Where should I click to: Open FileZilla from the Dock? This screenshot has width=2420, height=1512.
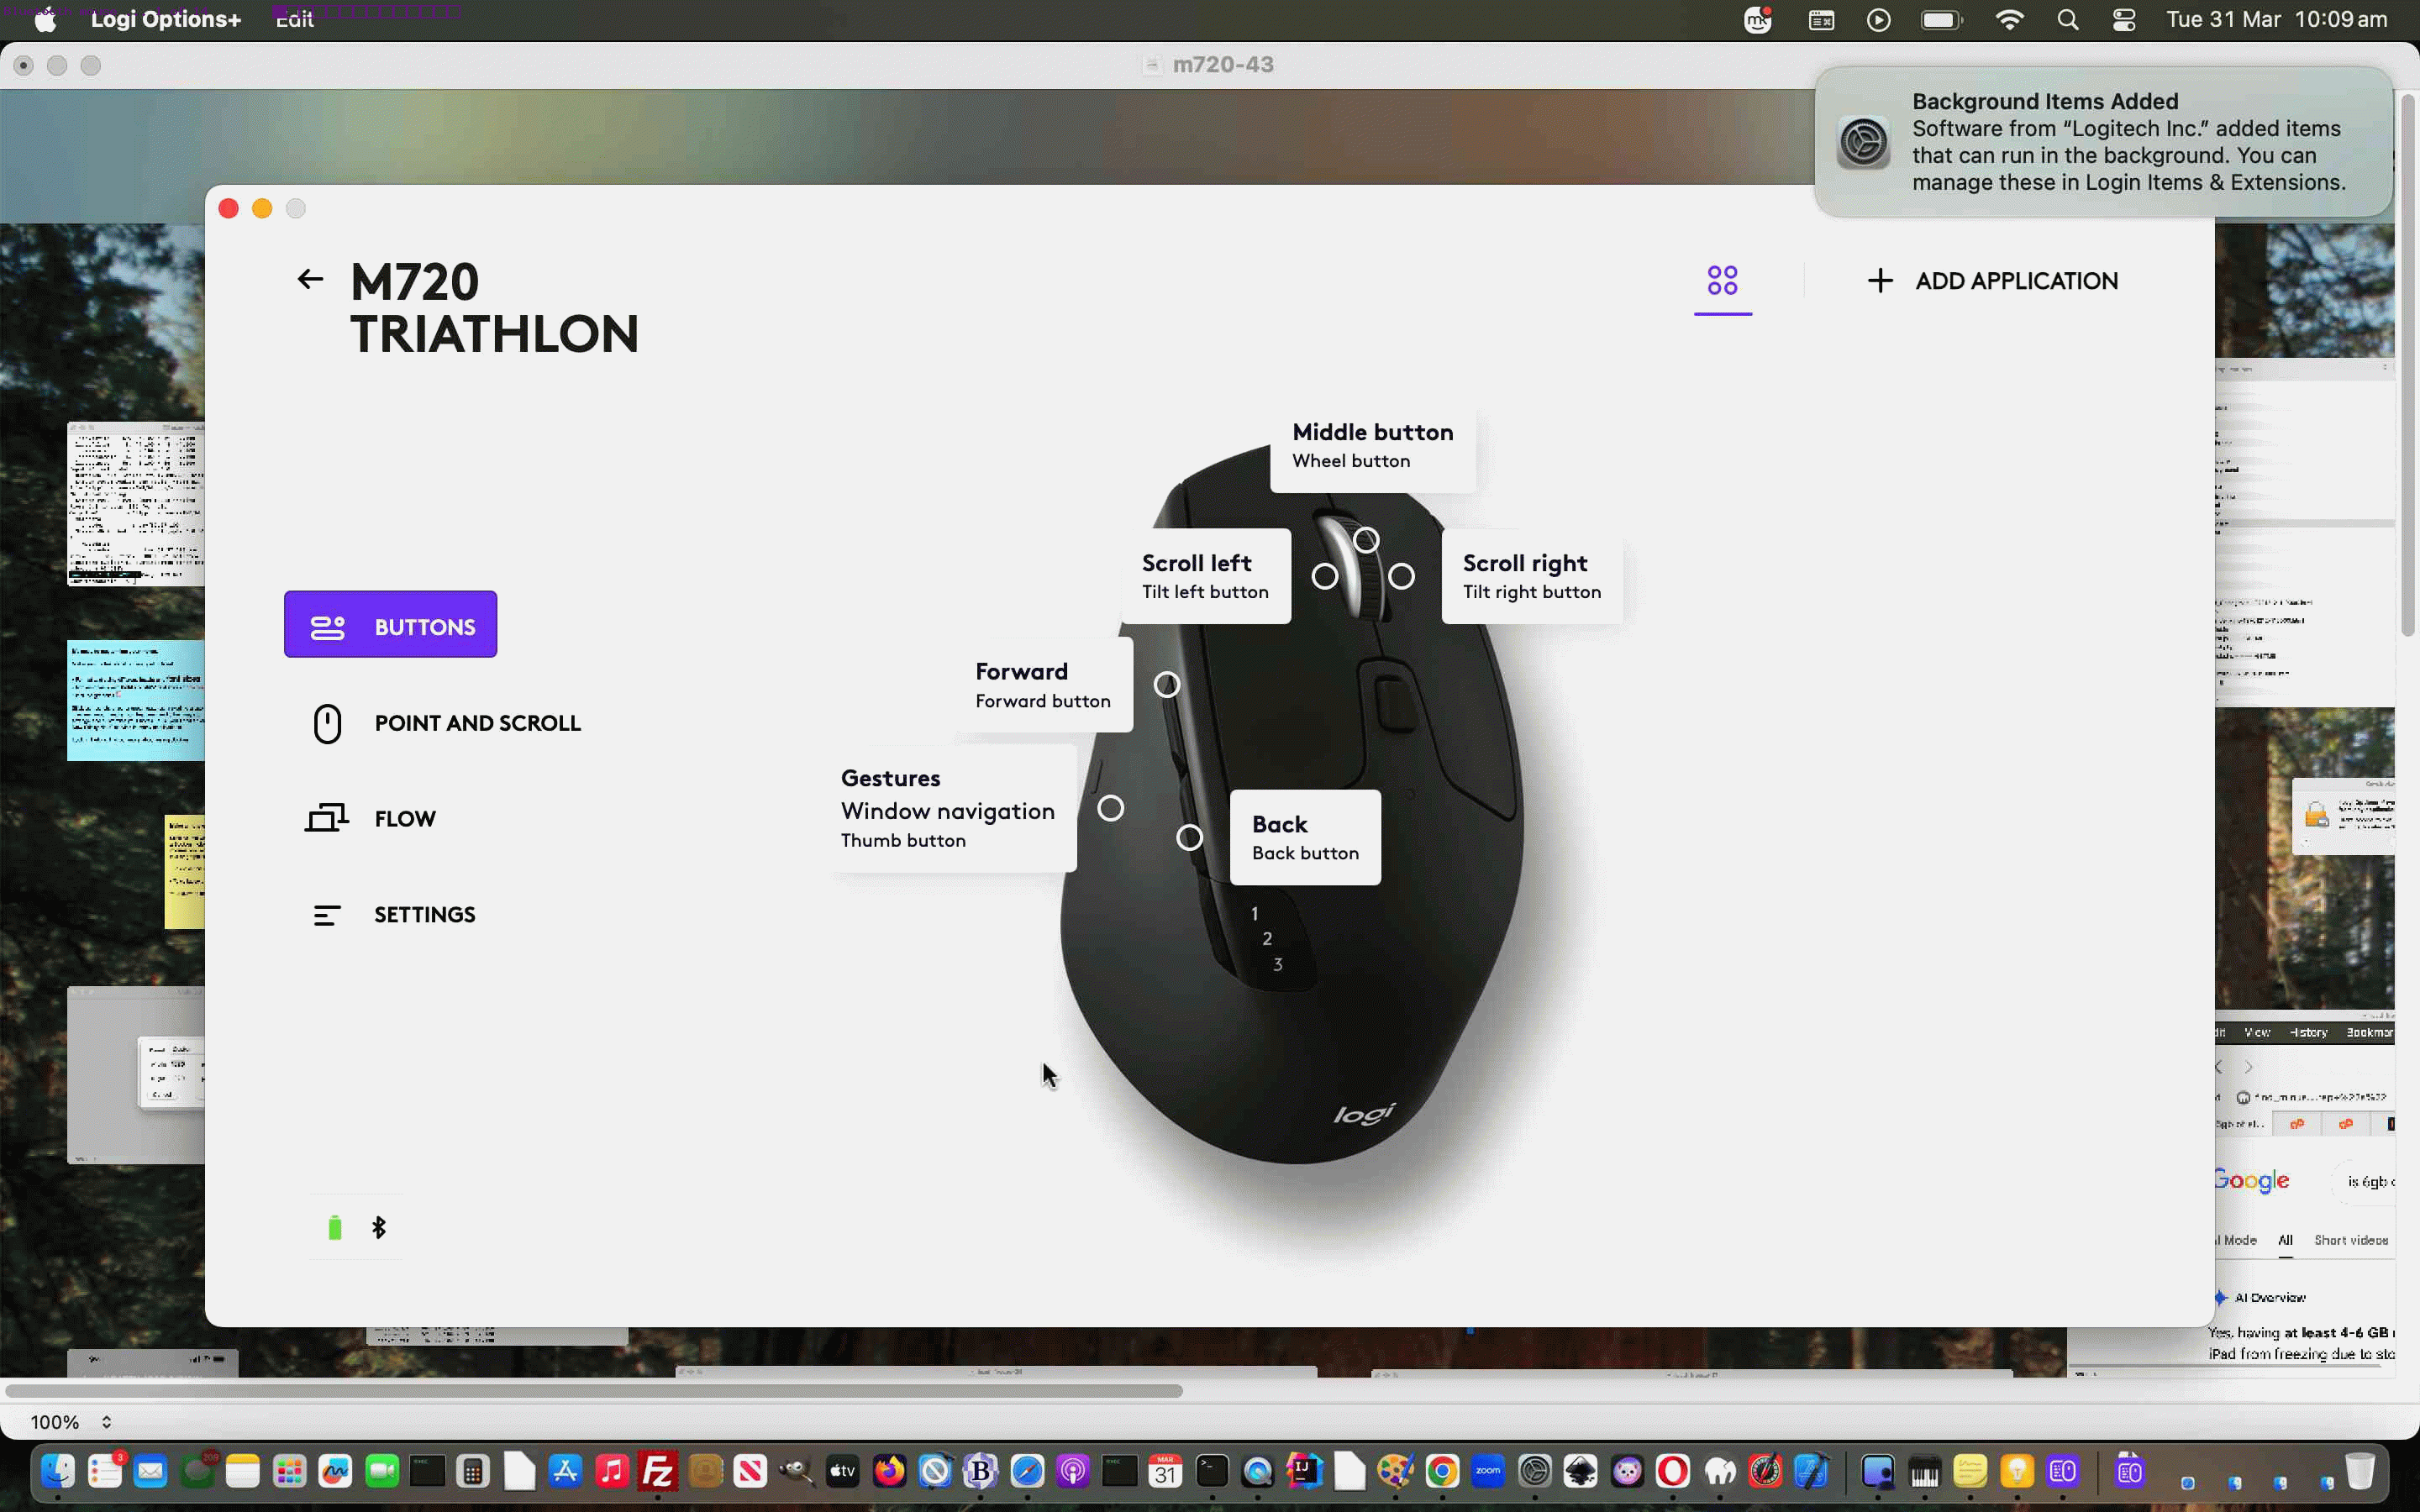pyautogui.click(x=658, y=1470)
